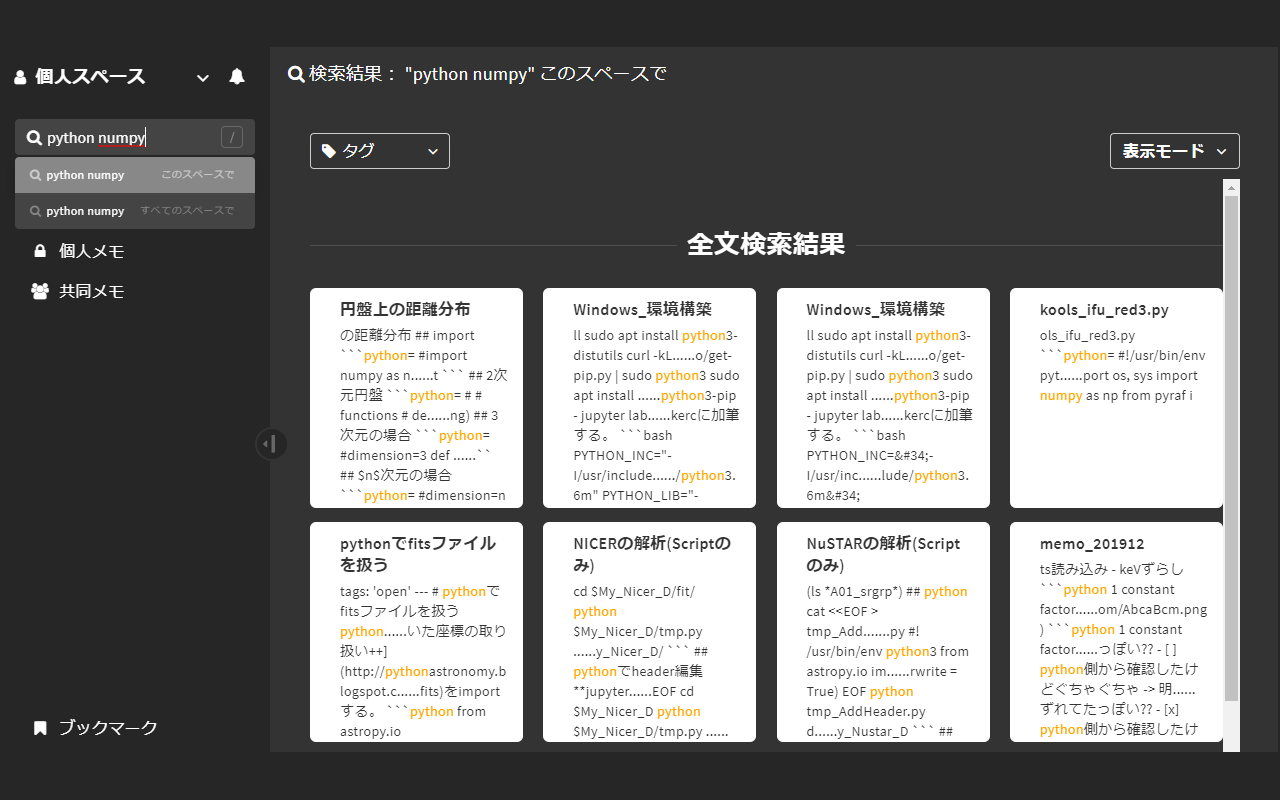Click the slash shortcut badge in search box

232,138
